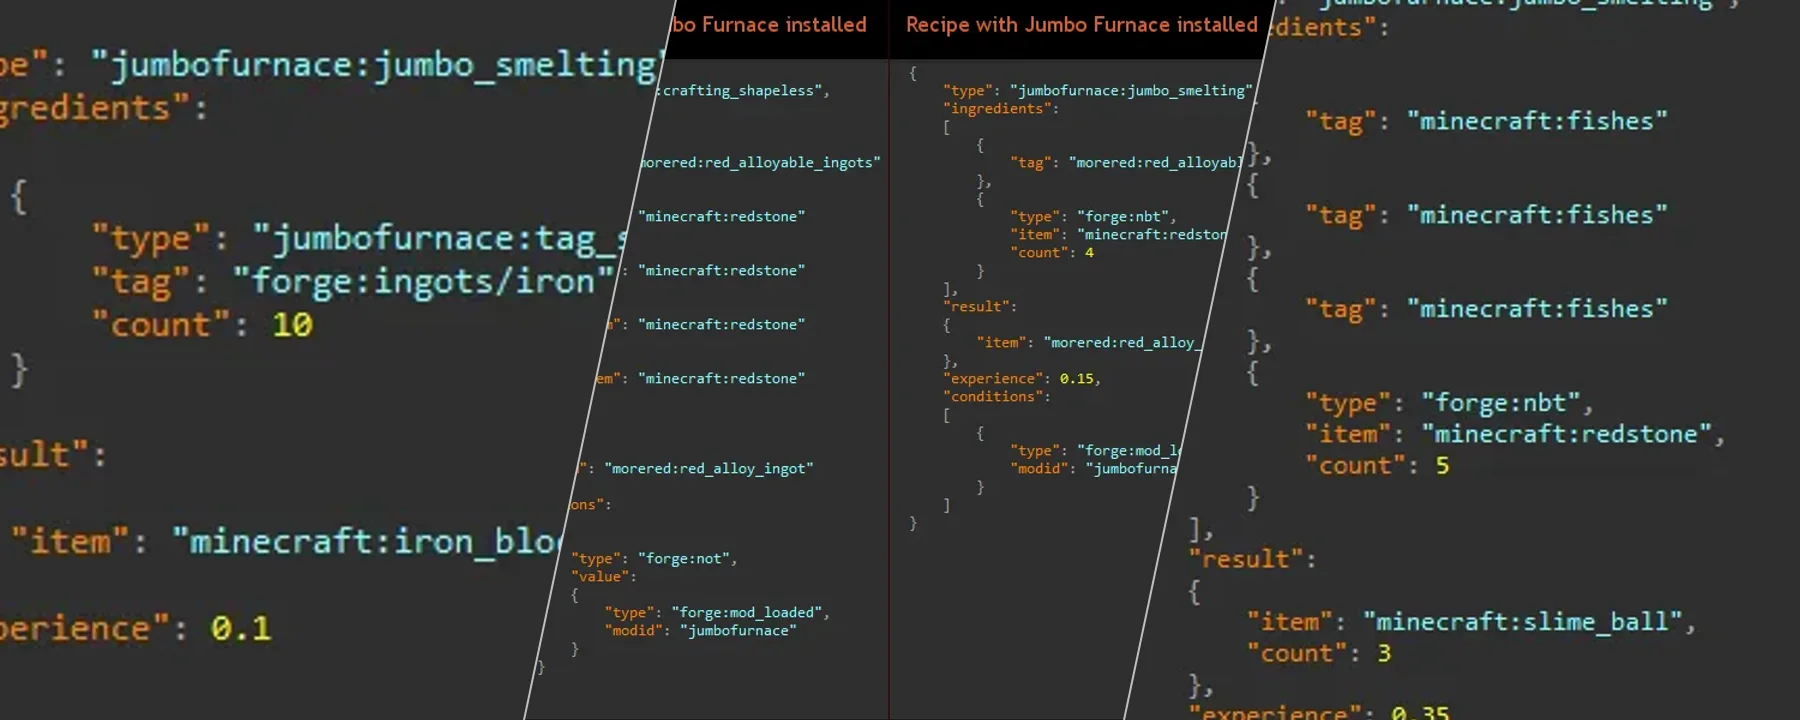
Task: Click the large "minecraft:redstone" item in the rightmost snippet
Action: coord(1567,434)
